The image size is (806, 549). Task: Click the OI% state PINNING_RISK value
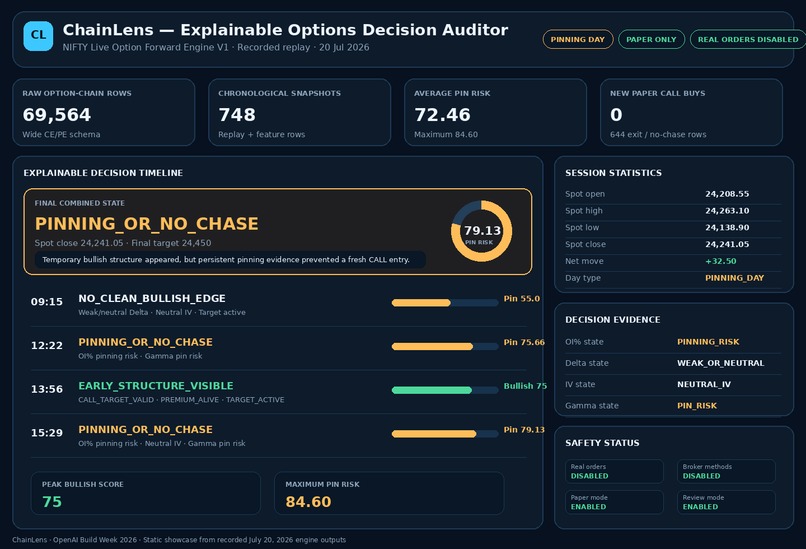tap(708, 342)
